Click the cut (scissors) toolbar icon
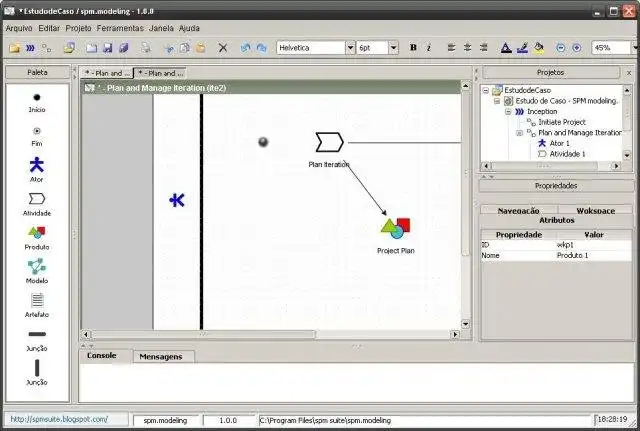This screenshot has height=431, width=640. click(x=169, y=48)
